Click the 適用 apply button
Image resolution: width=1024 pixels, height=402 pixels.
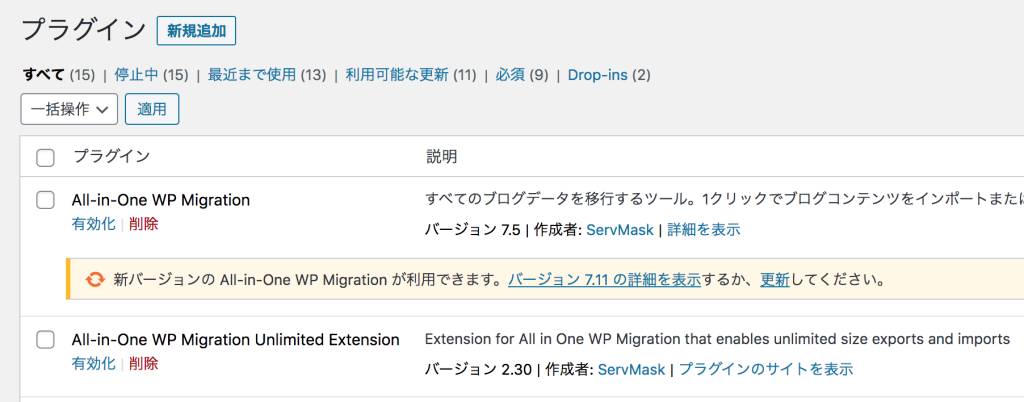(152, 109)
